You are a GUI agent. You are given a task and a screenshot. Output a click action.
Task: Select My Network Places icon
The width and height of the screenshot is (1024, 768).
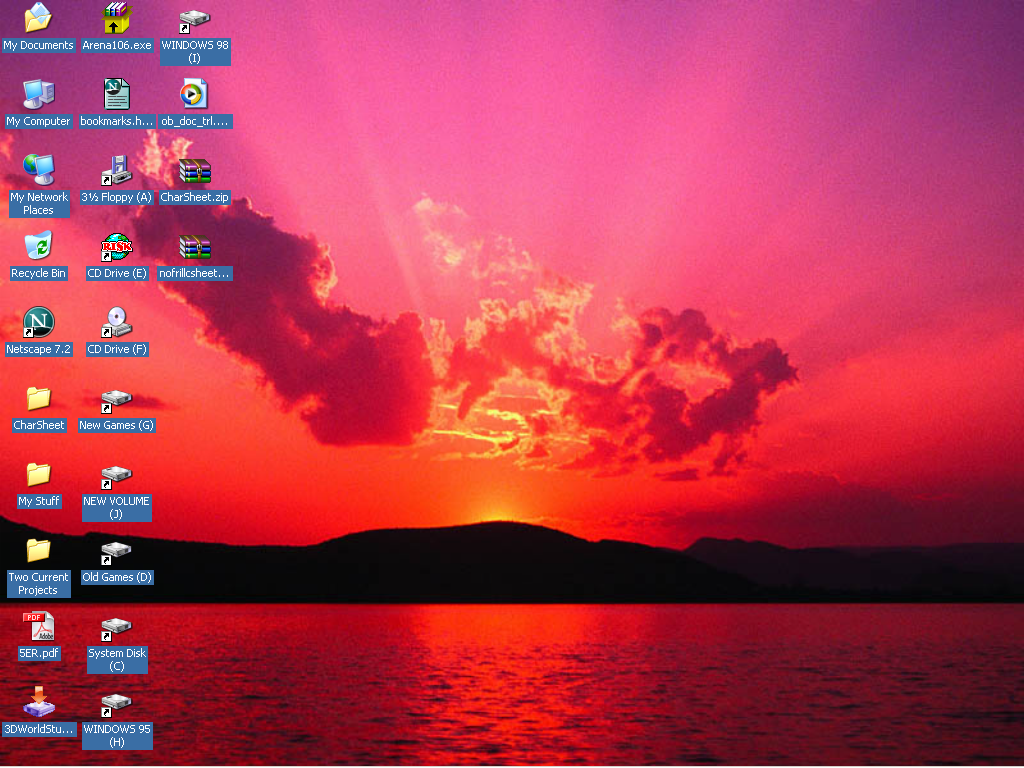(x=38, y=170)
